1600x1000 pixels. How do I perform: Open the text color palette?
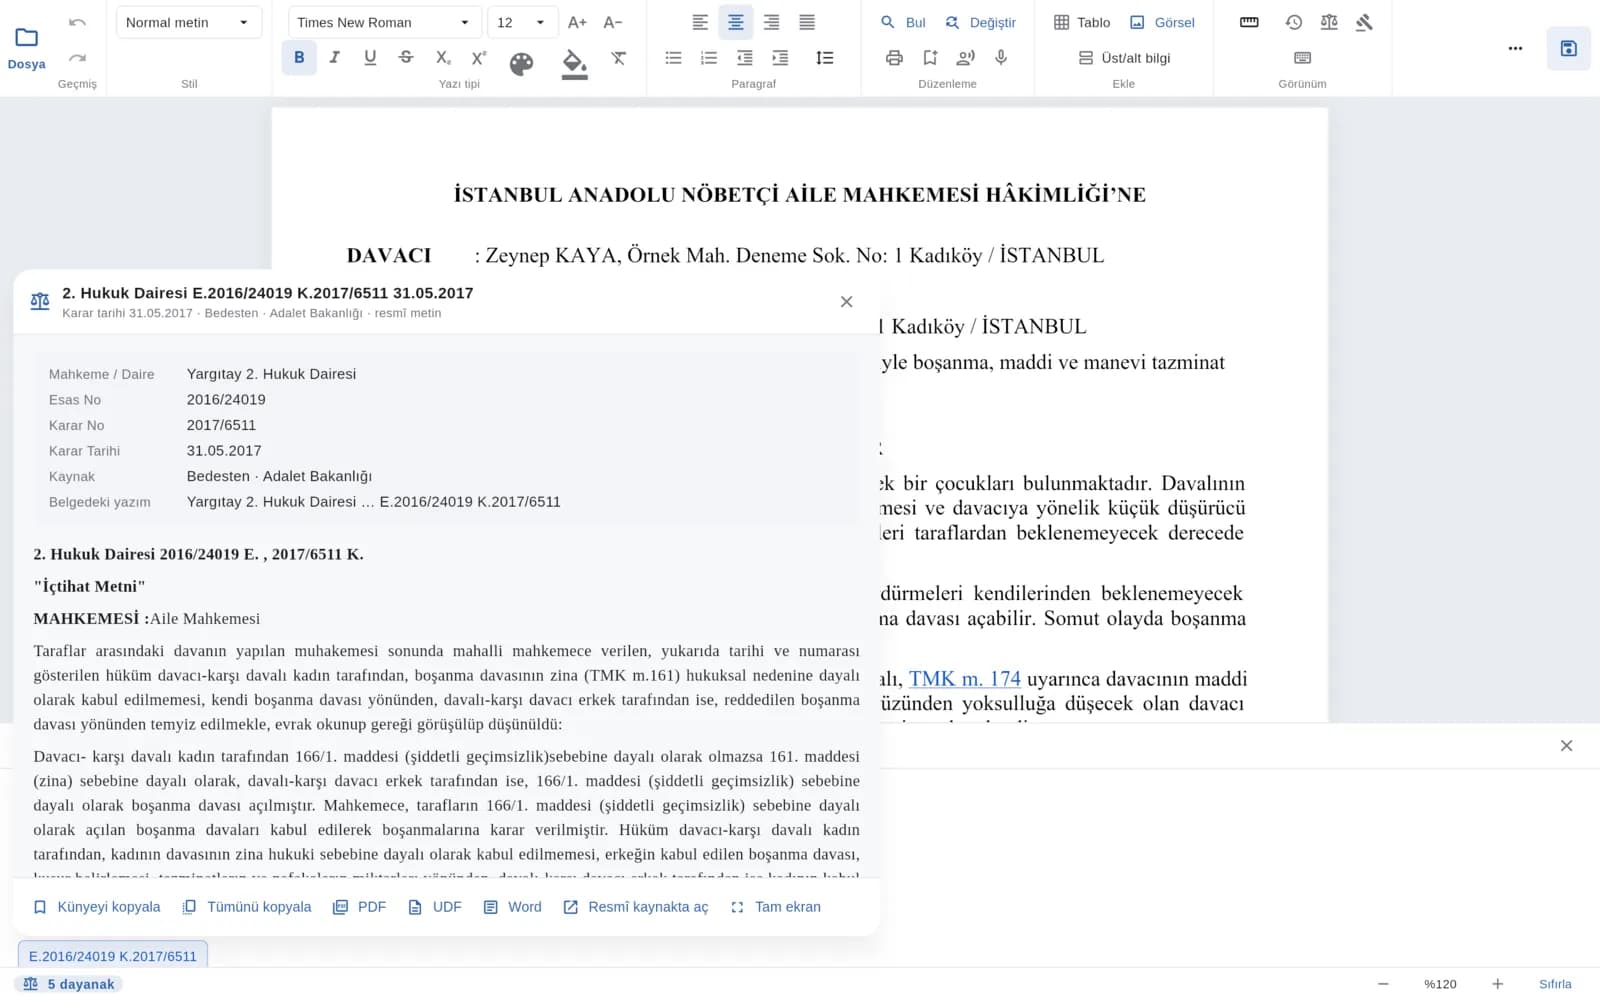521,64
